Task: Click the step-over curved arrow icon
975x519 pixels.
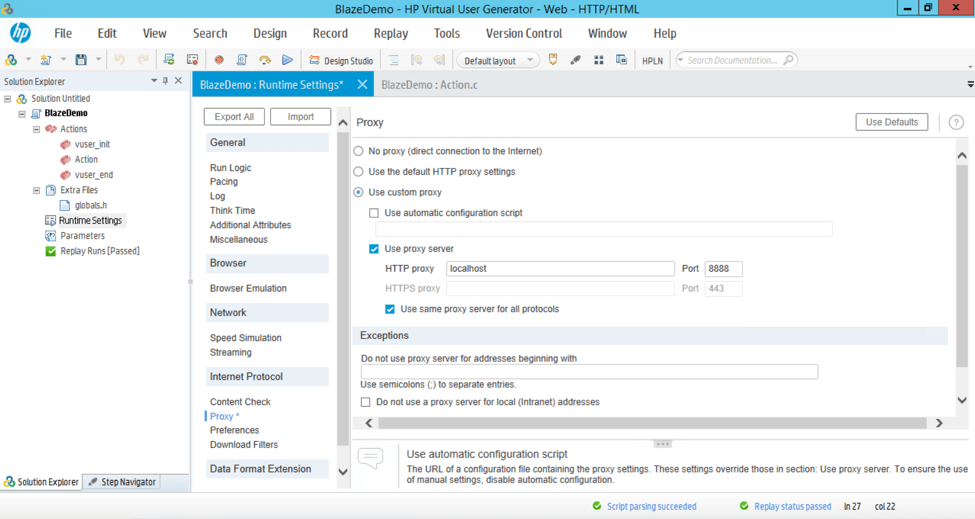Action: 265,60
